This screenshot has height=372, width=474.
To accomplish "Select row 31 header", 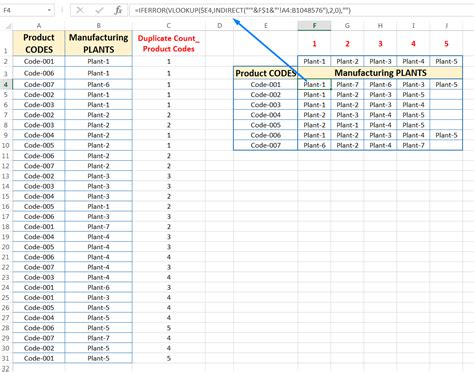I will (6, 358).
